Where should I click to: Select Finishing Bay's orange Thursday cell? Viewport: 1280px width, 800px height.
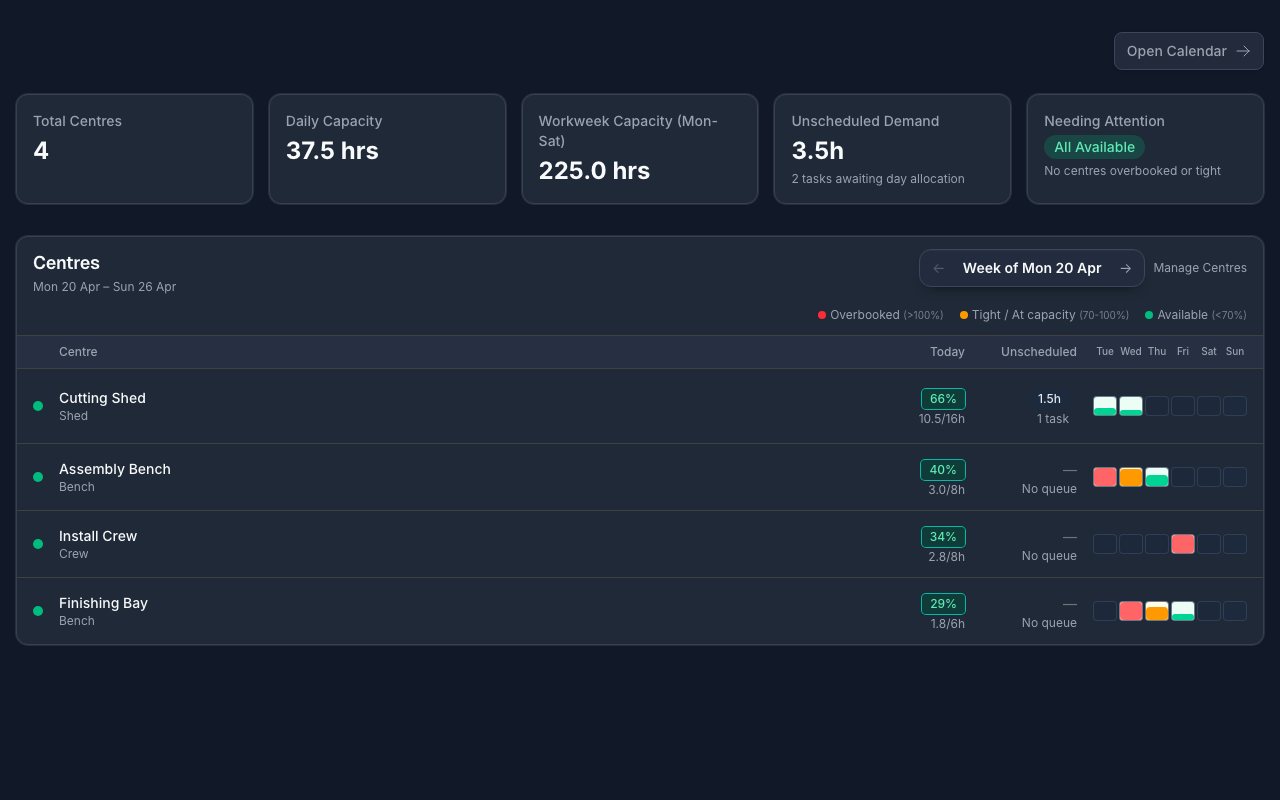click(1157, 611)
